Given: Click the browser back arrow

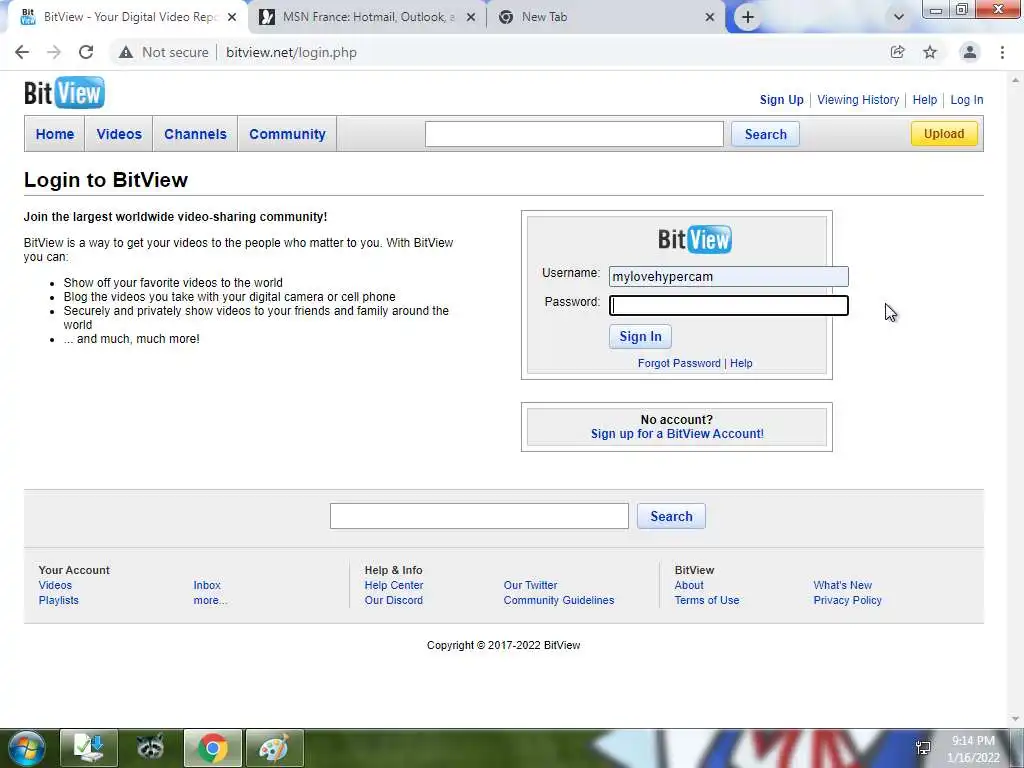Looking at the screenshot, I should [x=22, y=52].
